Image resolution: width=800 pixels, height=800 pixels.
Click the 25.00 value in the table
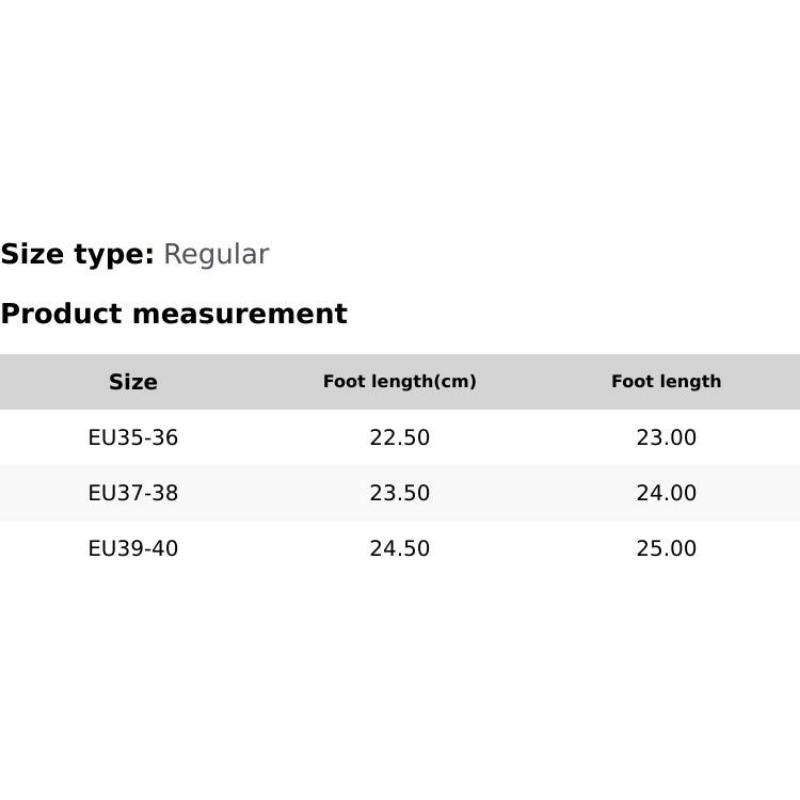(x=666, y=549)
